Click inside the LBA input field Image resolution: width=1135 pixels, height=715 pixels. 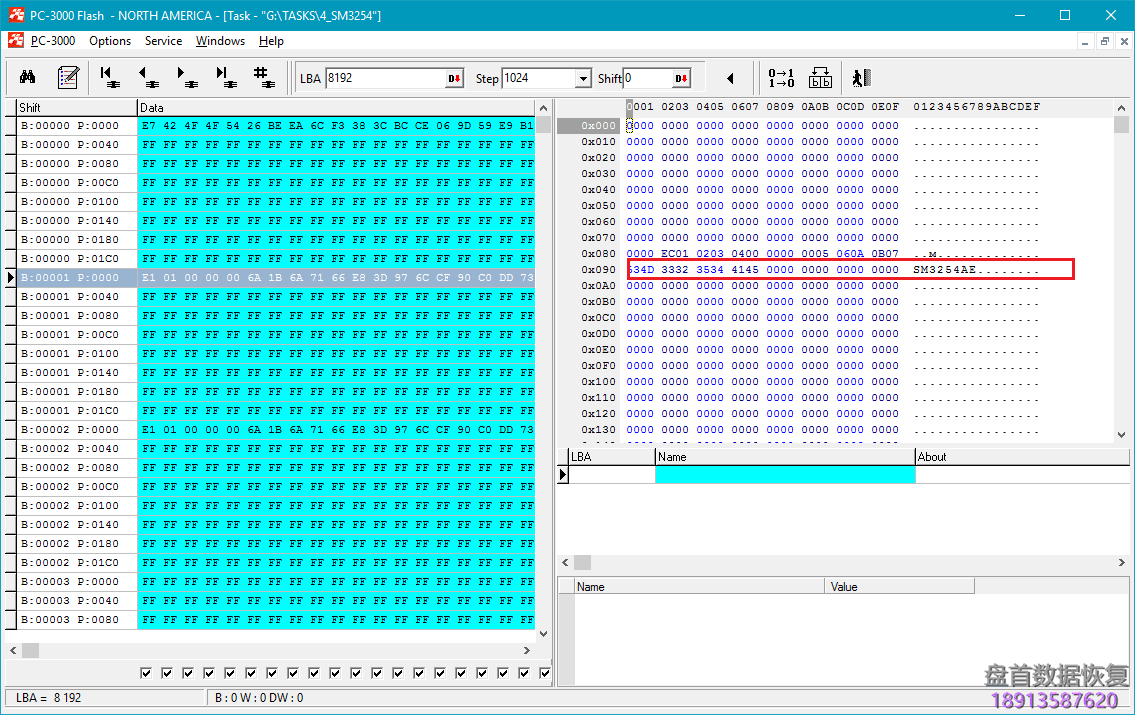point(384,79)
